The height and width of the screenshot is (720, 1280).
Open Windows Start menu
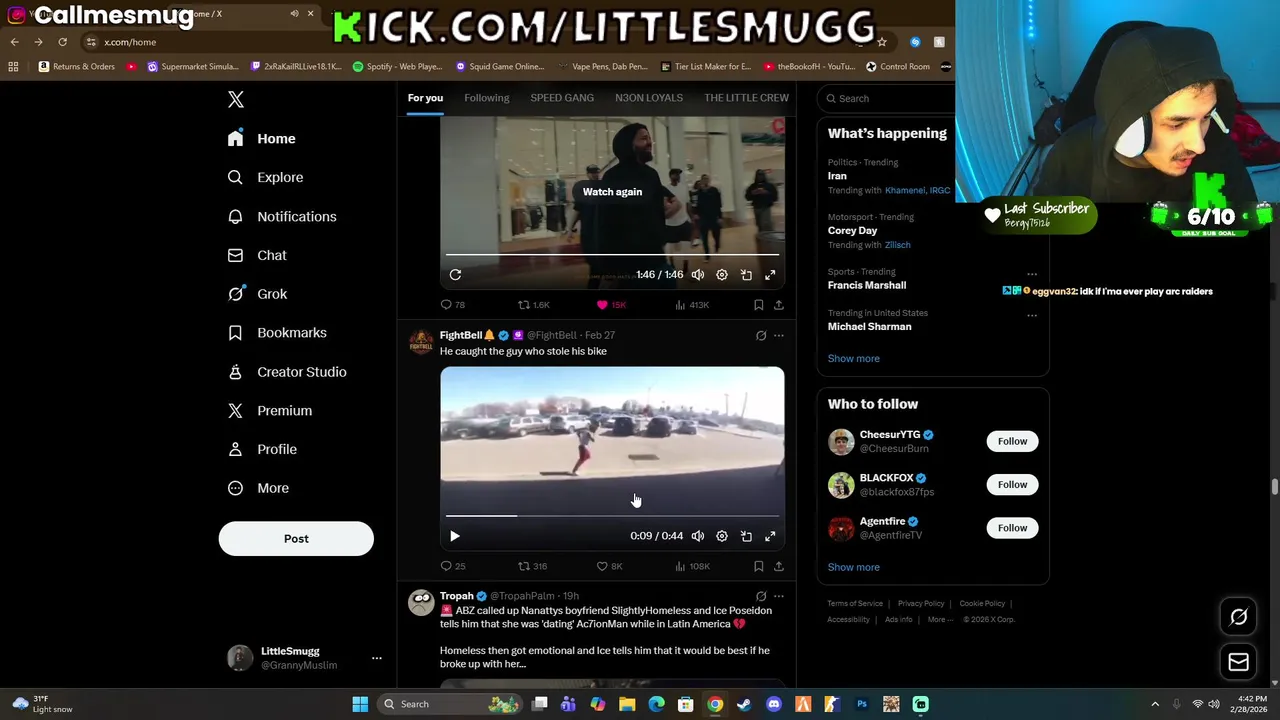click(x=360, y=704)
